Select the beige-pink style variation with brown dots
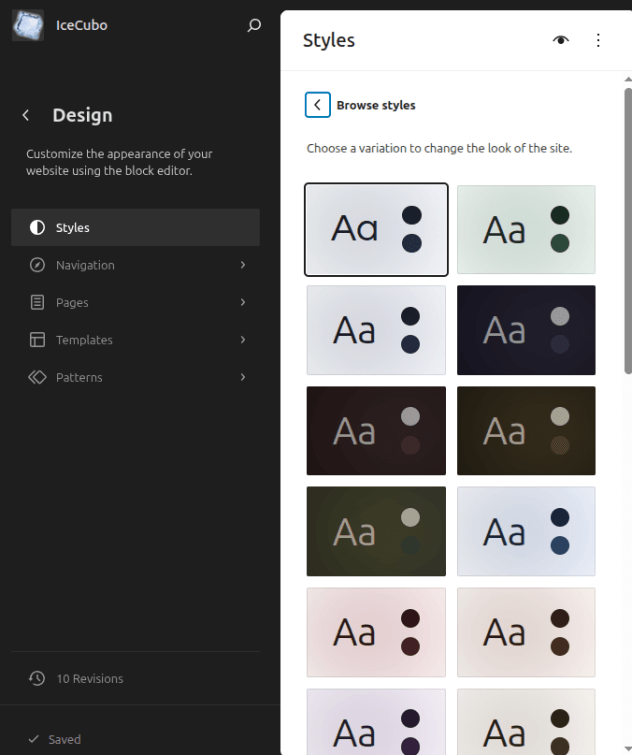 click(526, 632)
